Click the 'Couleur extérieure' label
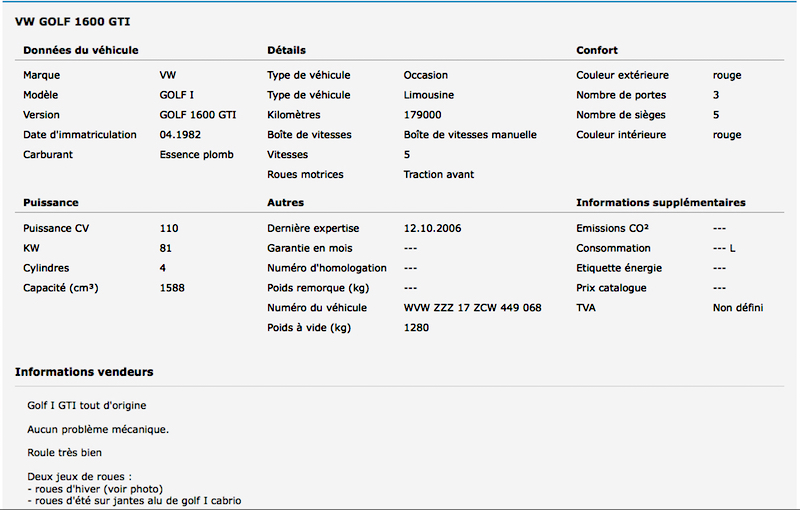 coord(622,75)
